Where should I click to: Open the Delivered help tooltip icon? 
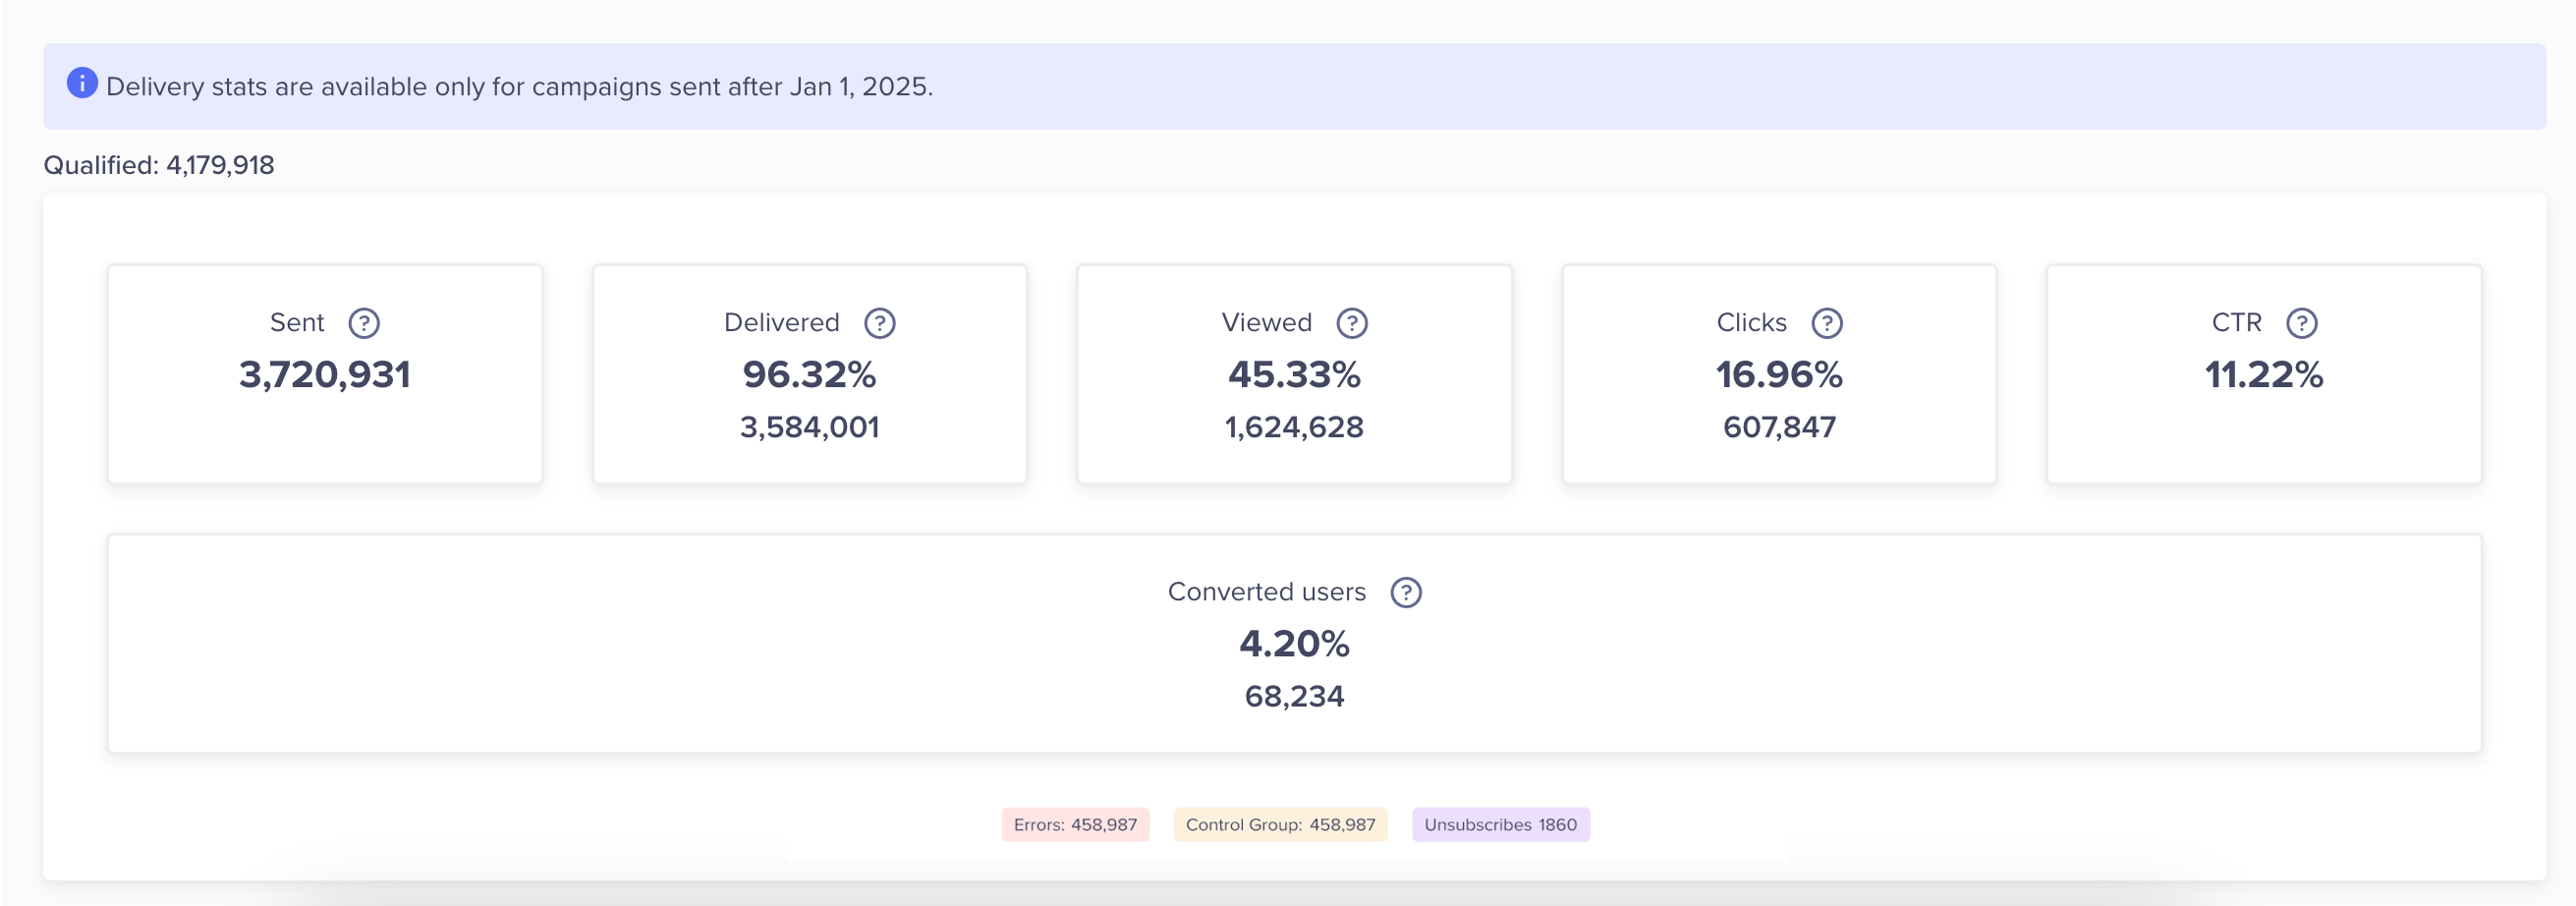(879, 323)
